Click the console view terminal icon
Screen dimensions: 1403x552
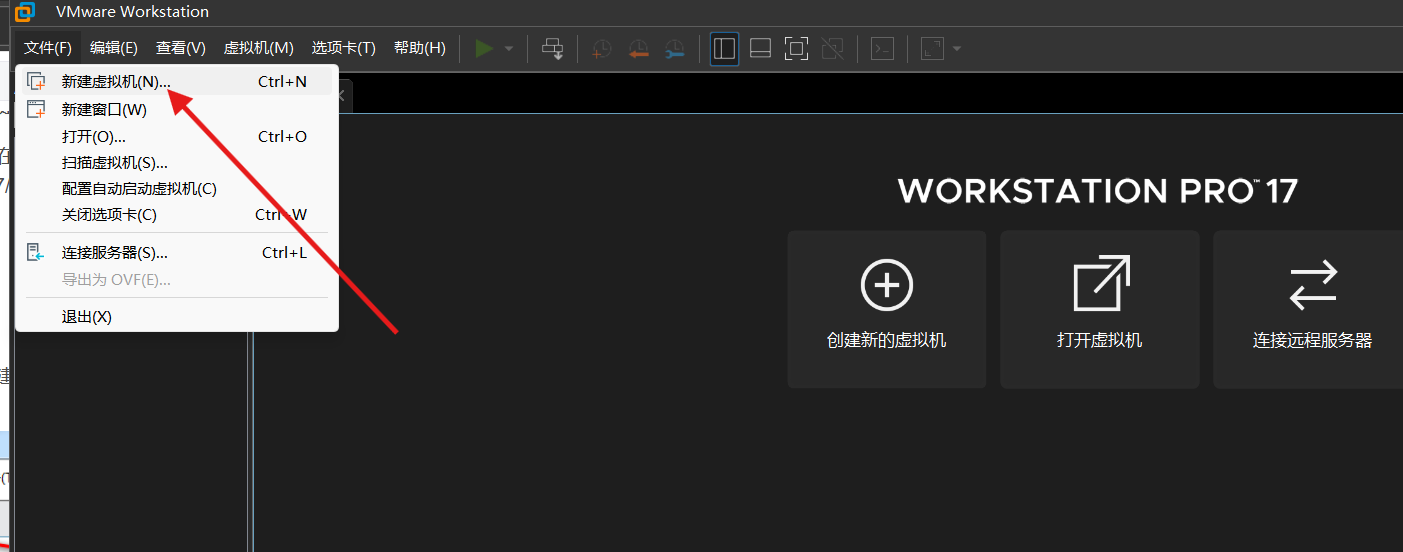coord(882,48)
